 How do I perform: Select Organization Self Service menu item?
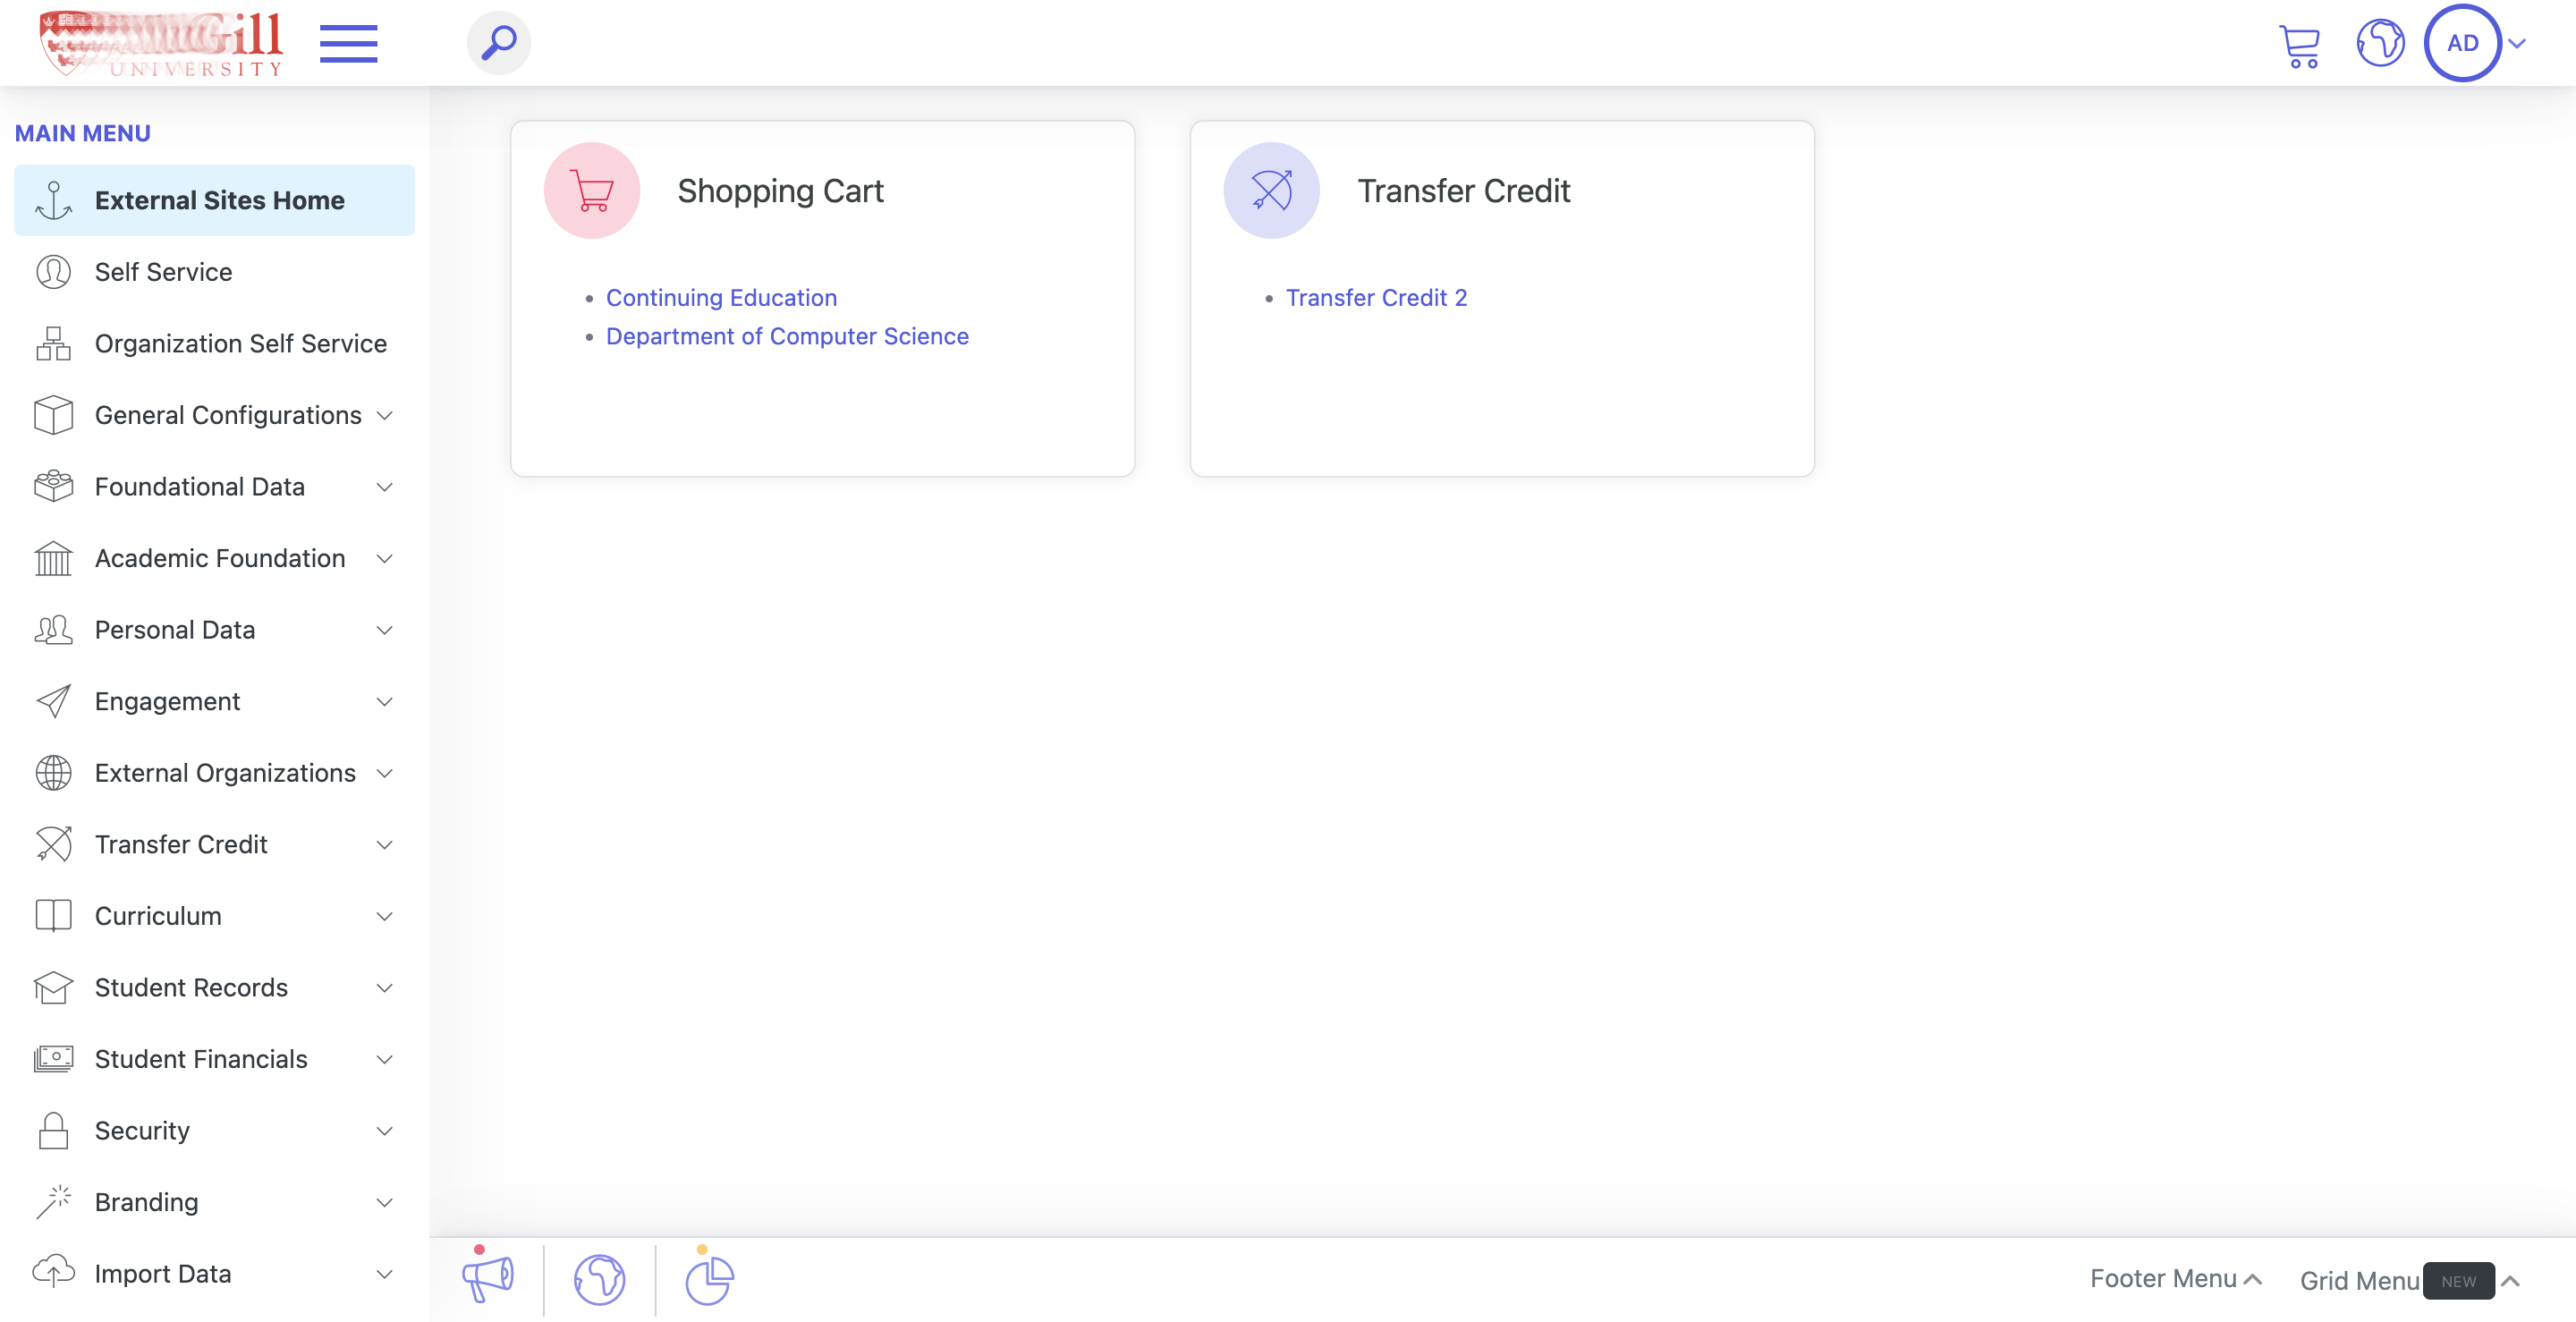coord(214,343)
